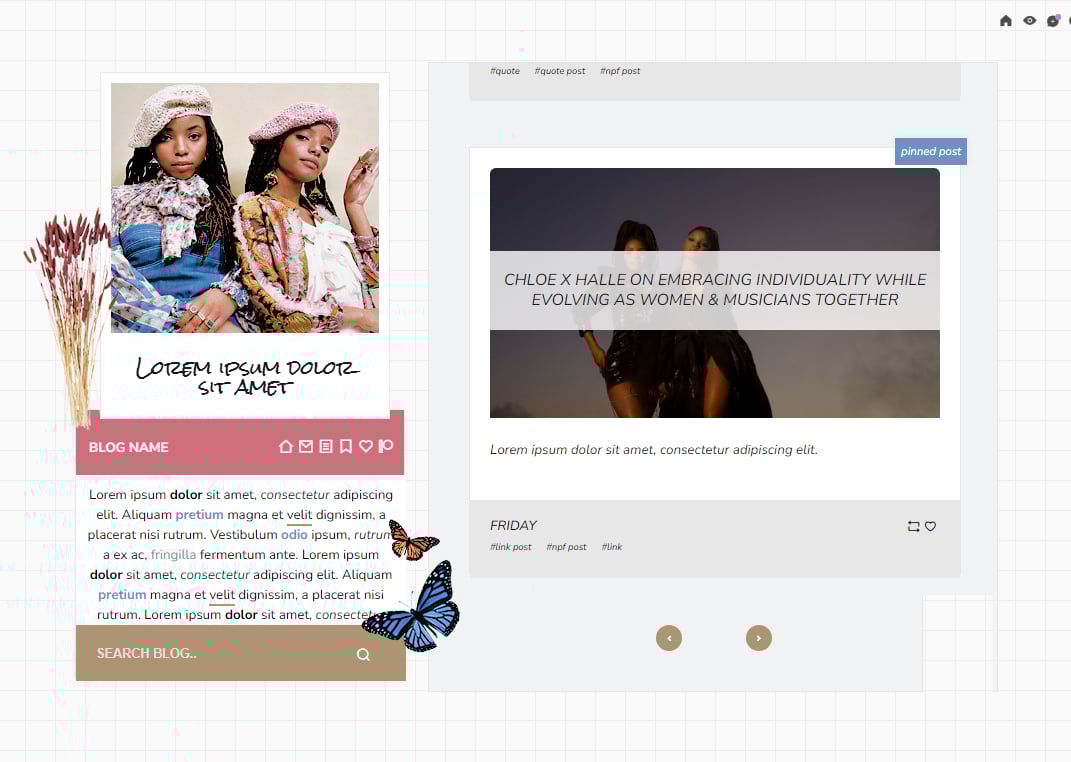This screenshot has height=762, width=1071.
Task: Open the #npf post tag under Friday
Action: 566,547
